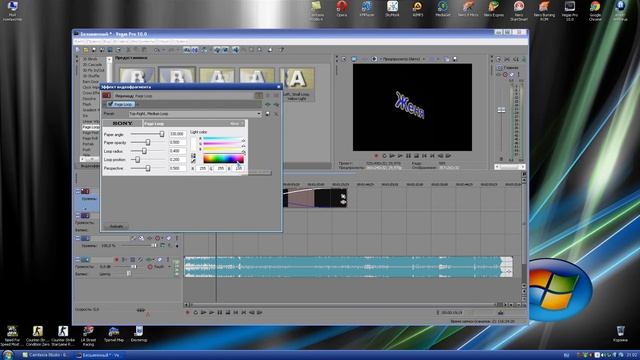Click the cyan Red-channel color slider
The image size is (640, 360).
point(222,139)
